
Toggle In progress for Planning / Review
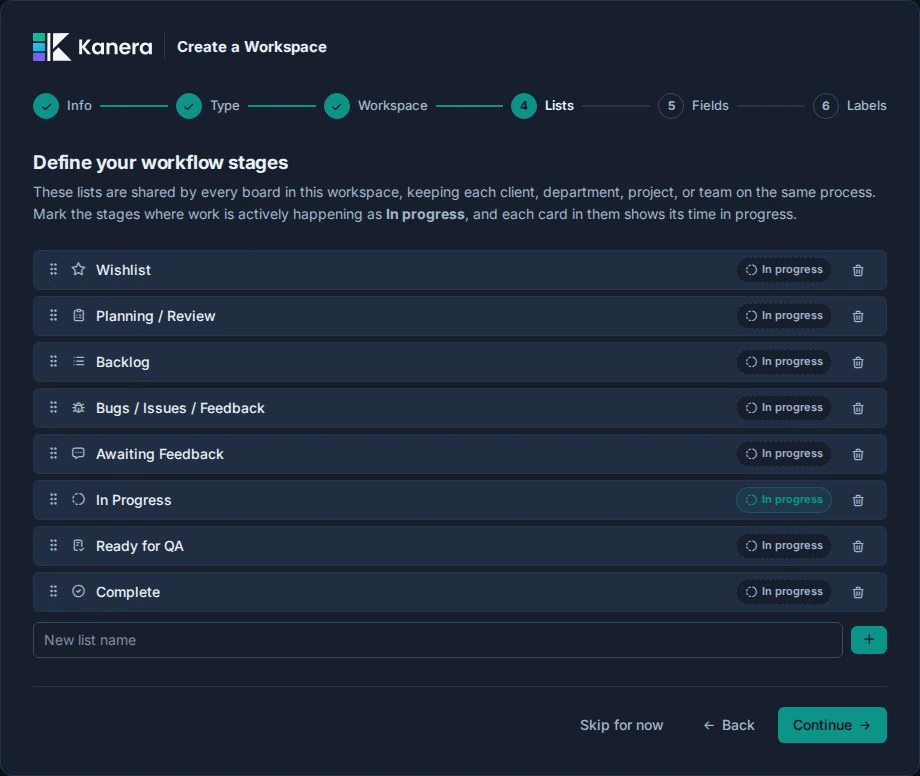(783, 316)
